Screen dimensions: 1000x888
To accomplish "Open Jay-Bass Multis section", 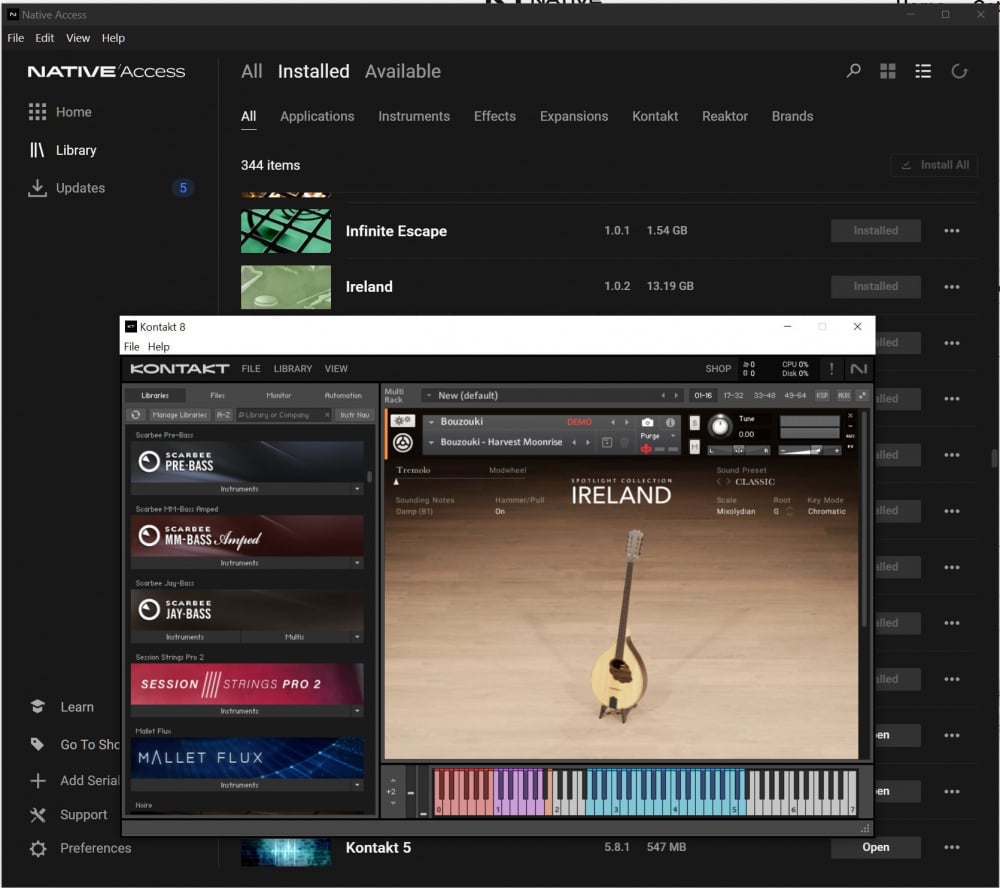I will 295,637.
